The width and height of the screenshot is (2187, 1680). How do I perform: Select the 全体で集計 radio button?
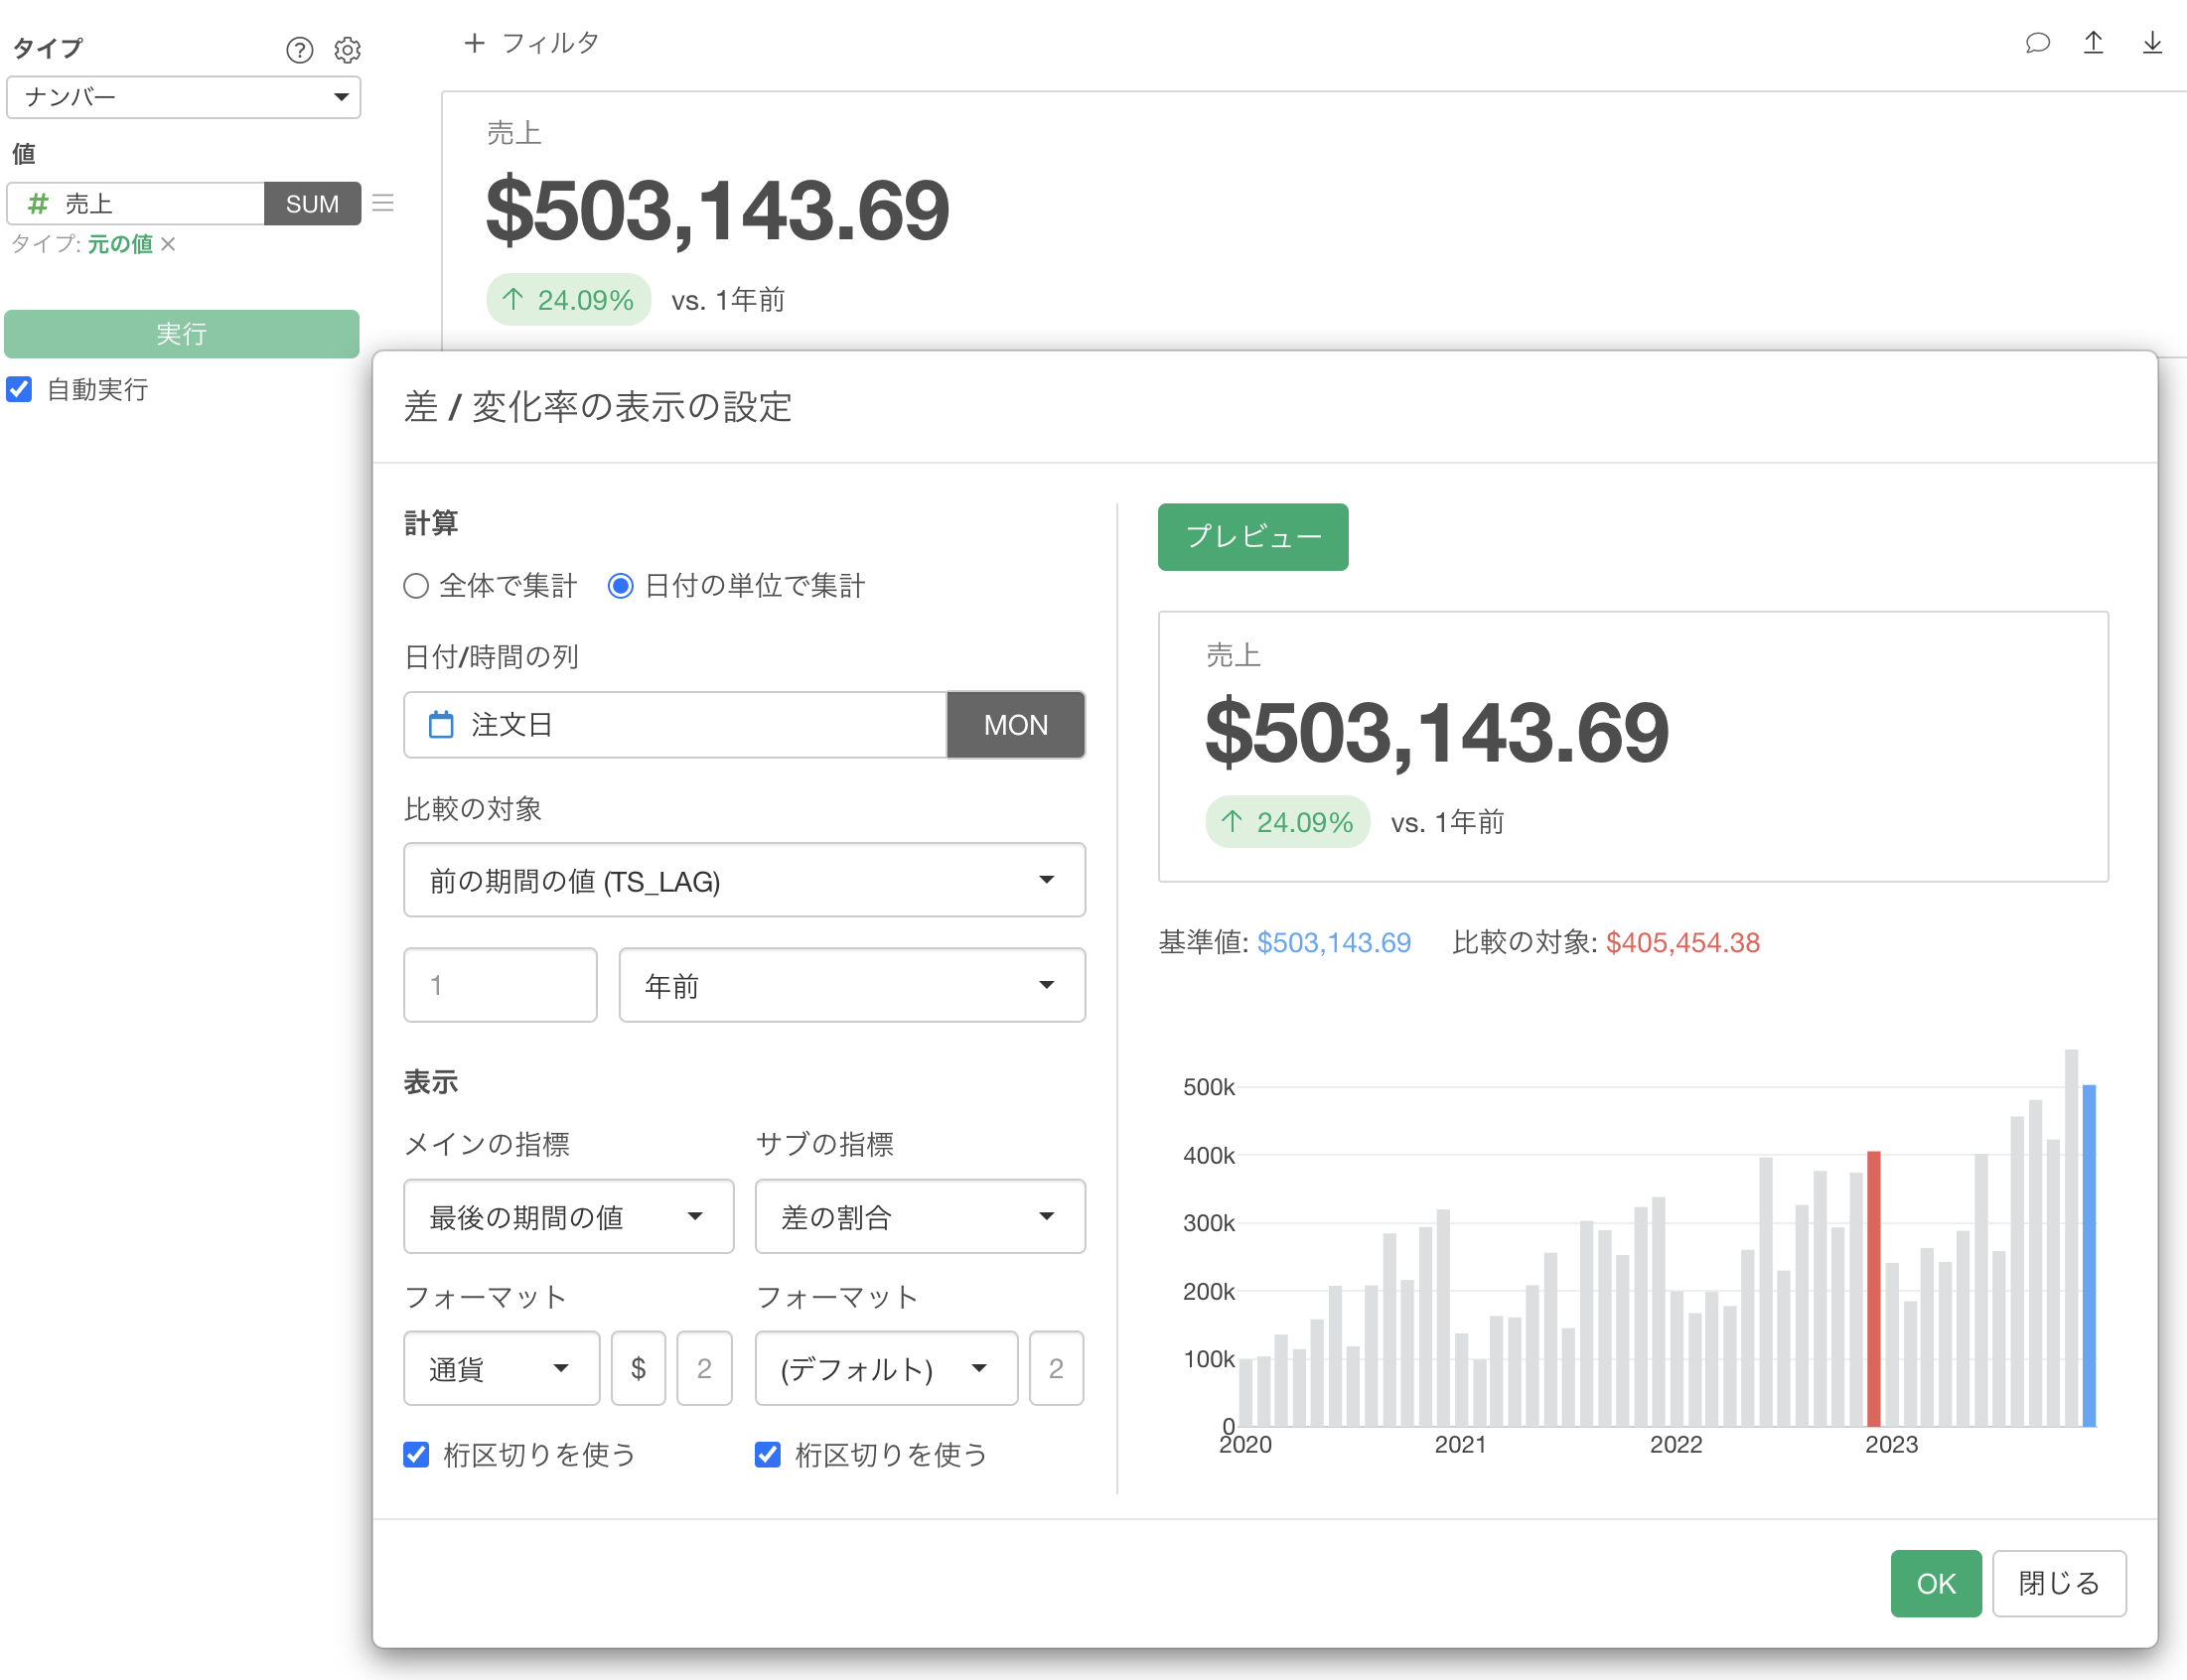[x=416, y=586]
